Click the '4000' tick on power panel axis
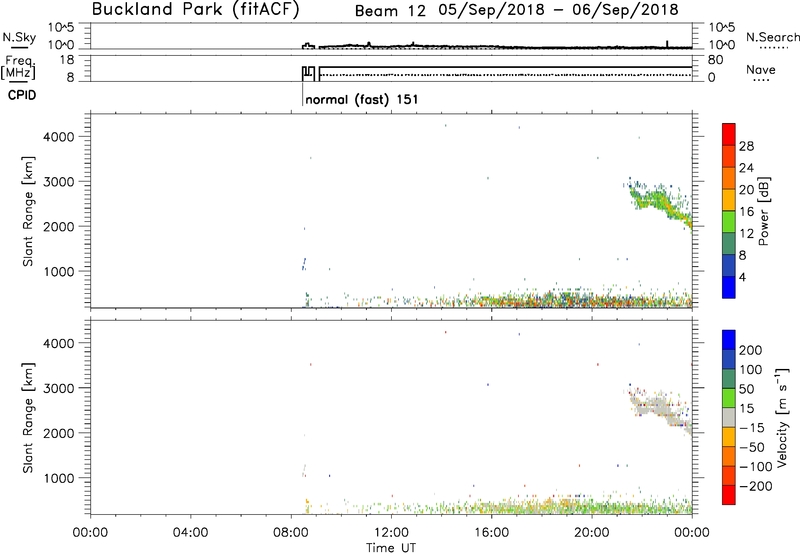Screen dimensions: 800x554 pos(58,137)
